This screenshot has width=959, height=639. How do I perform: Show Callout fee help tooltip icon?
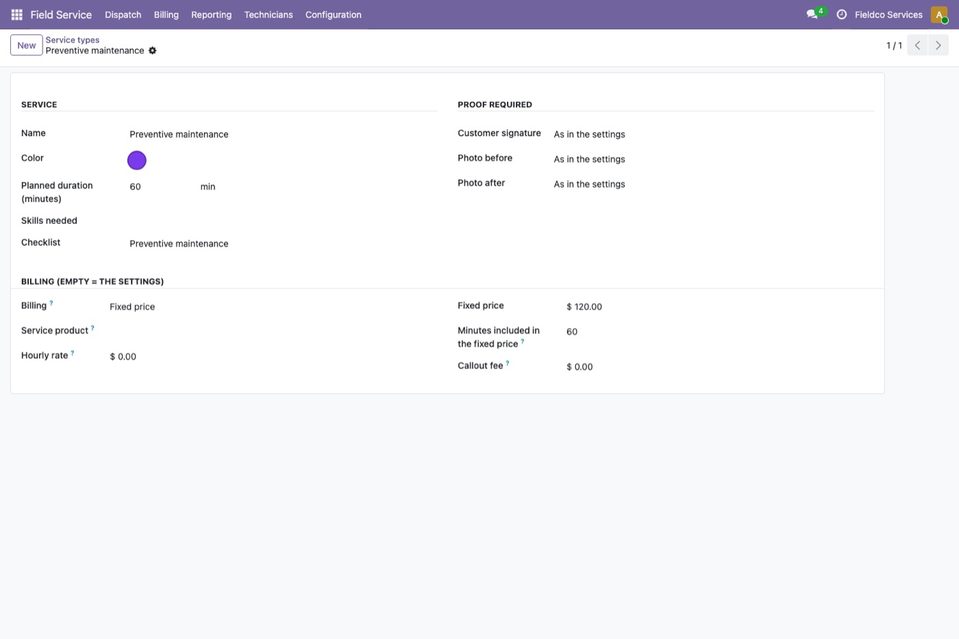pyautogui.click(x=507, y=363)
